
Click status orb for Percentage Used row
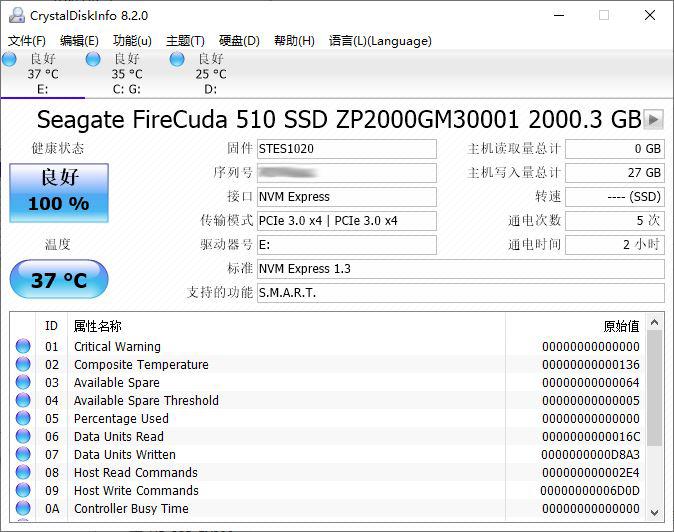click(23, 418)
